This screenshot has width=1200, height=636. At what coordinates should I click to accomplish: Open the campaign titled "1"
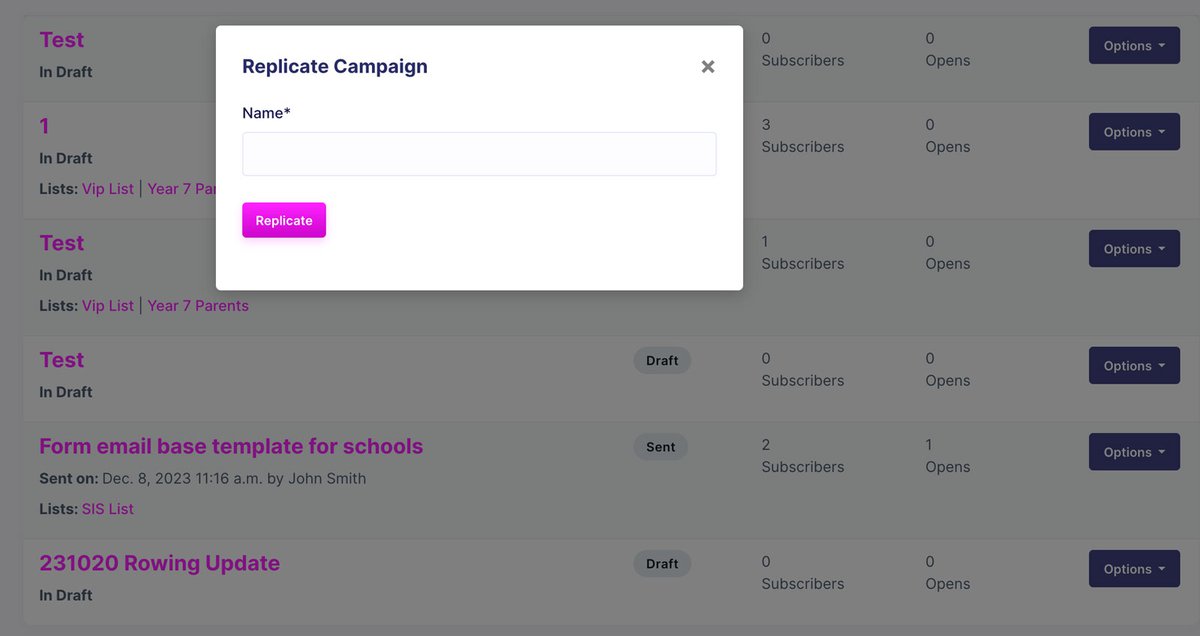coord(44,126)
